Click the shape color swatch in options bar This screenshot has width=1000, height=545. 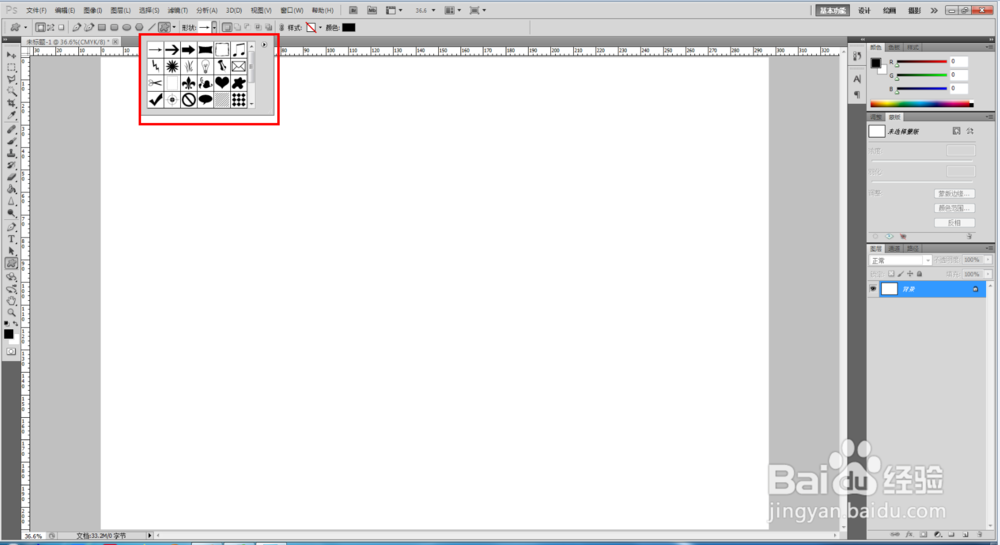[x=349, y=27]
